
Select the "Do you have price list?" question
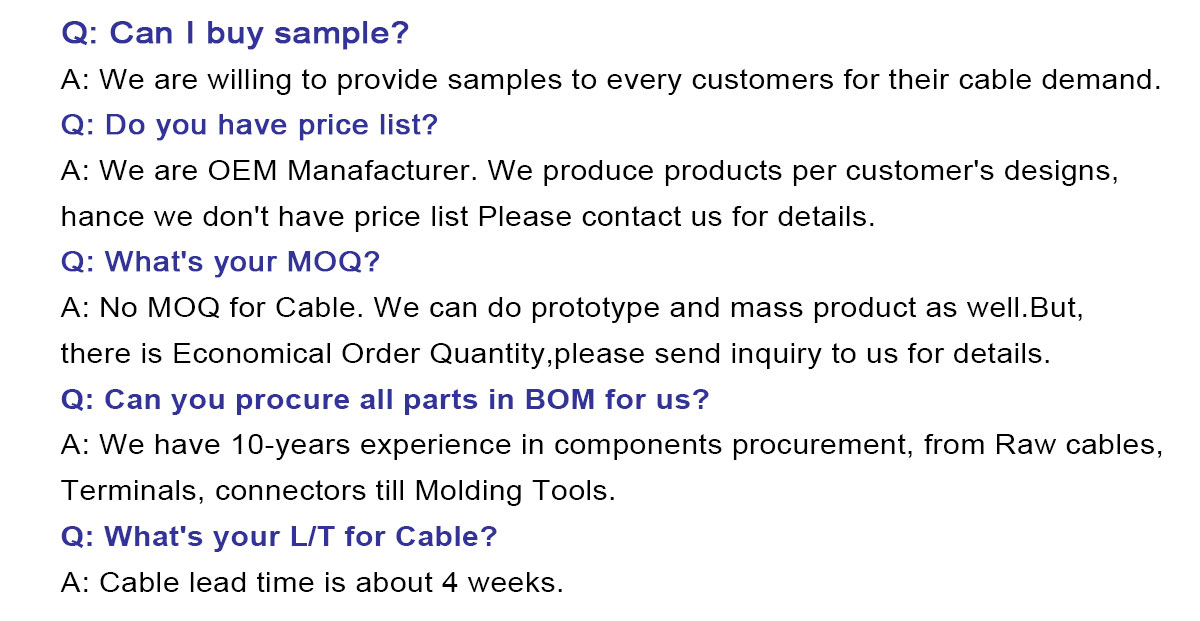click(250, 125)
